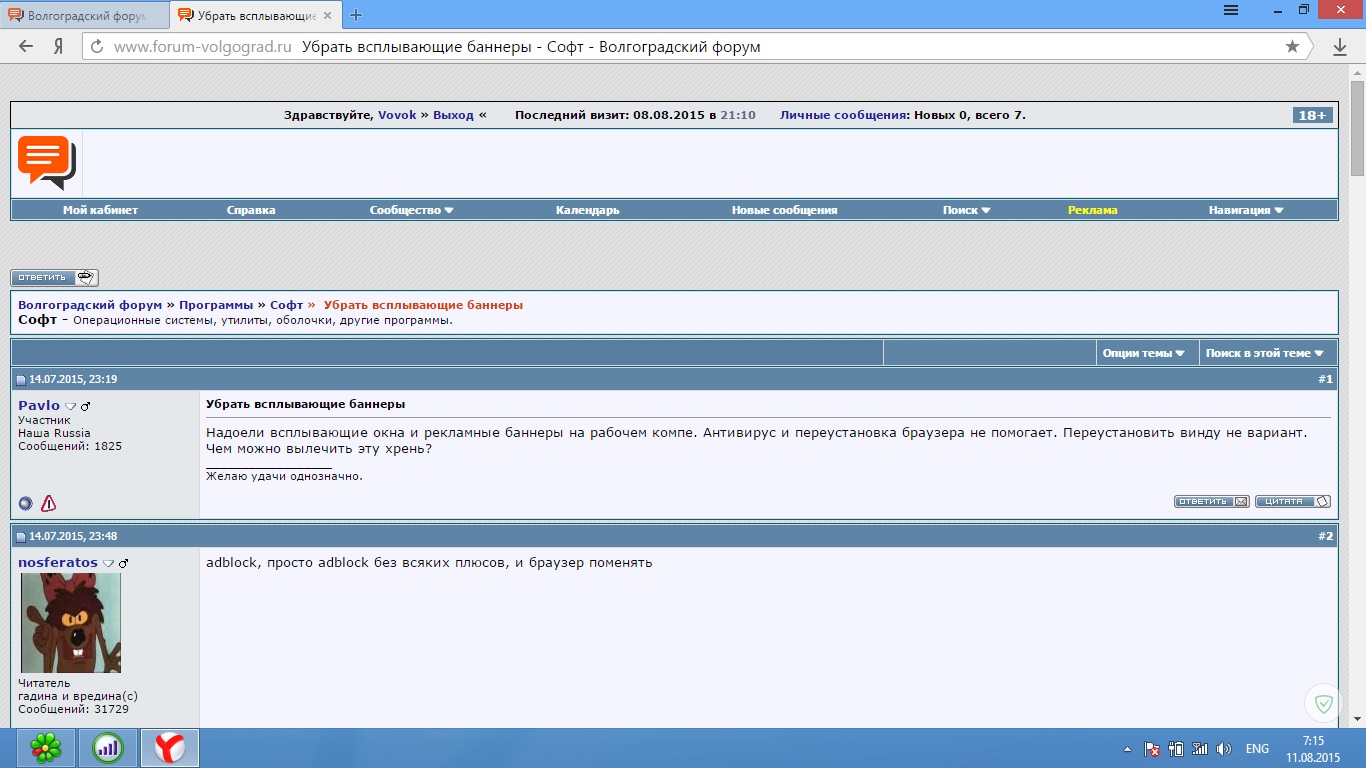
Task: Click the Adguard shield icon
Action: click(1323, 704)
